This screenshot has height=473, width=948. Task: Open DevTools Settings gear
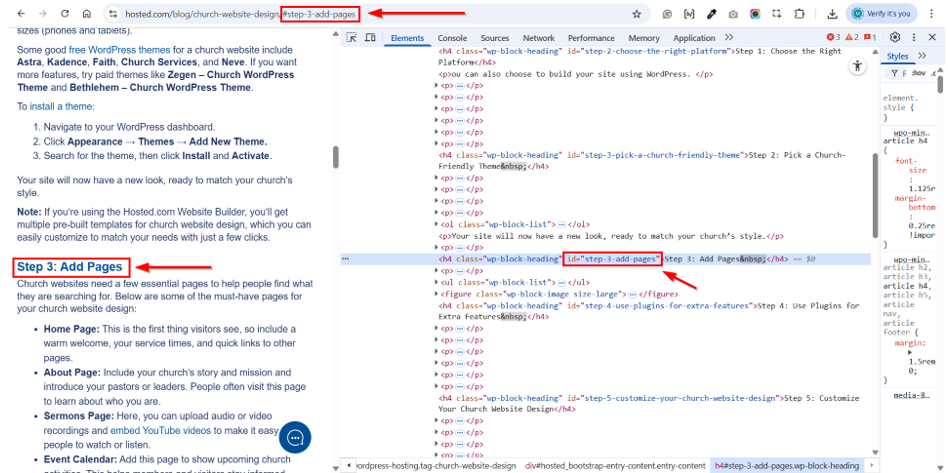(x=895, y=37)
